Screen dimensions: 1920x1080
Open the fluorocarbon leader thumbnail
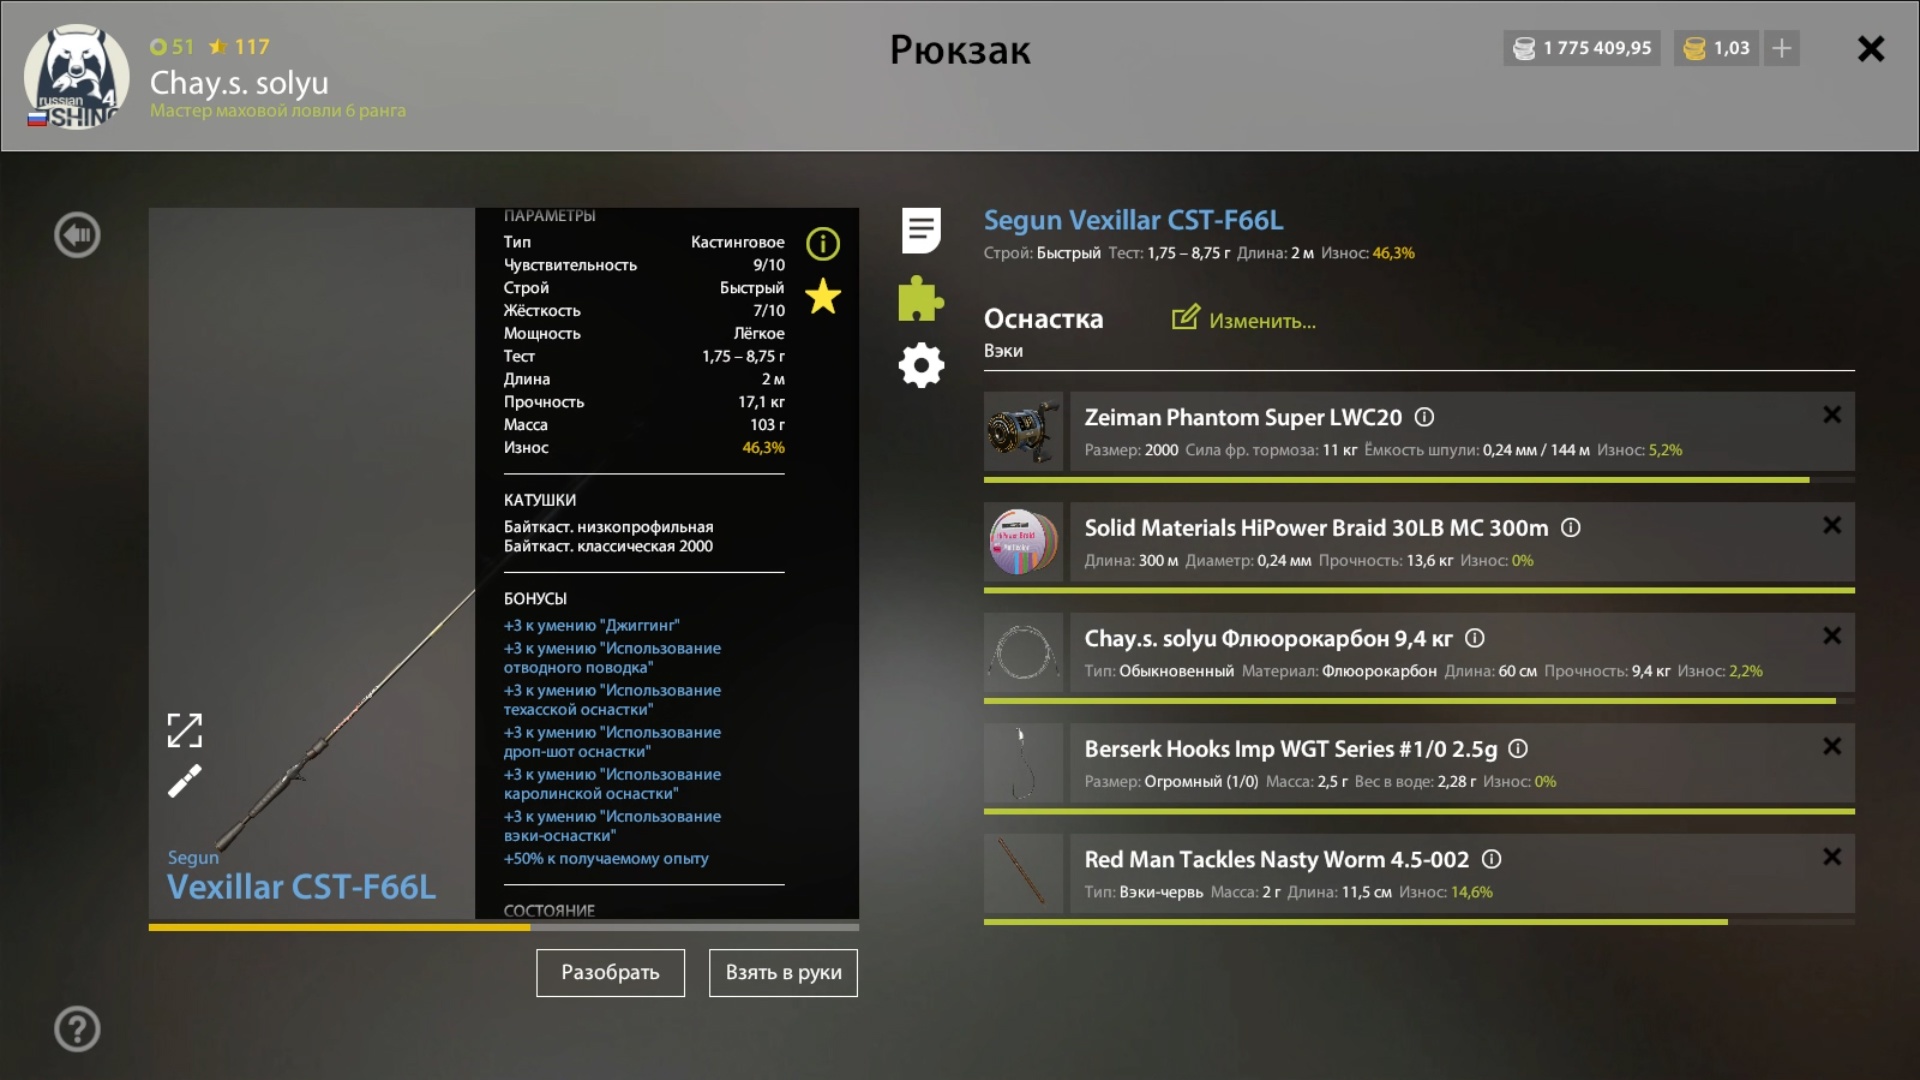click(1023, 652)
